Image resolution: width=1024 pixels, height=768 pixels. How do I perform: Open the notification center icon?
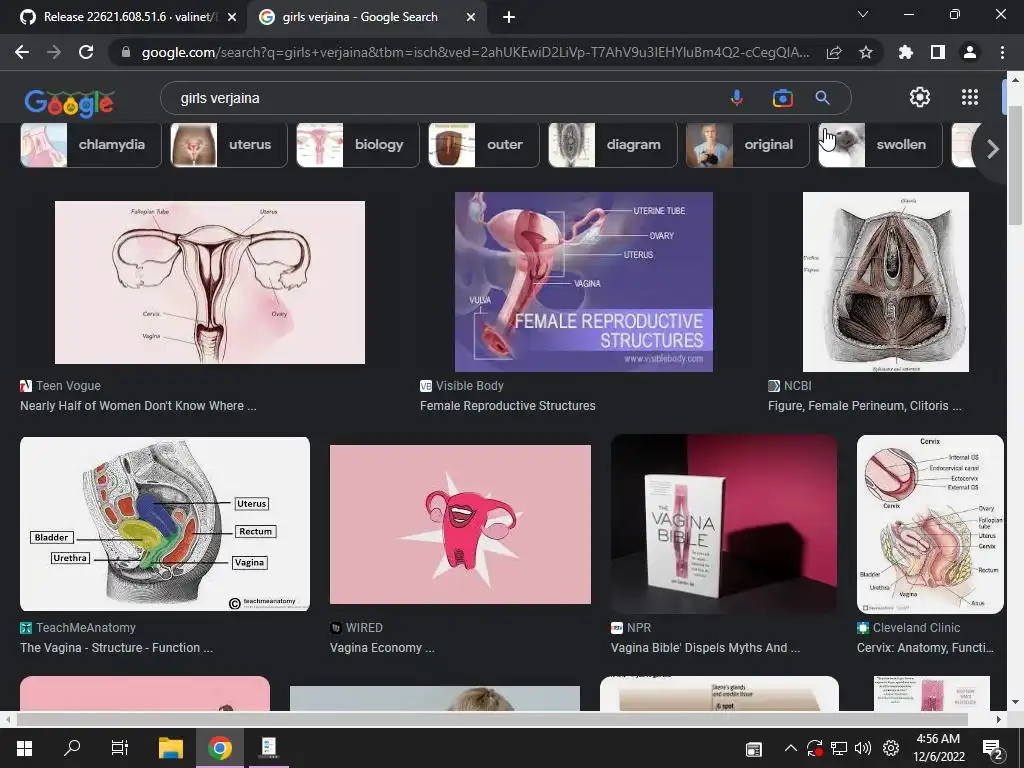[x=993, y=749]
